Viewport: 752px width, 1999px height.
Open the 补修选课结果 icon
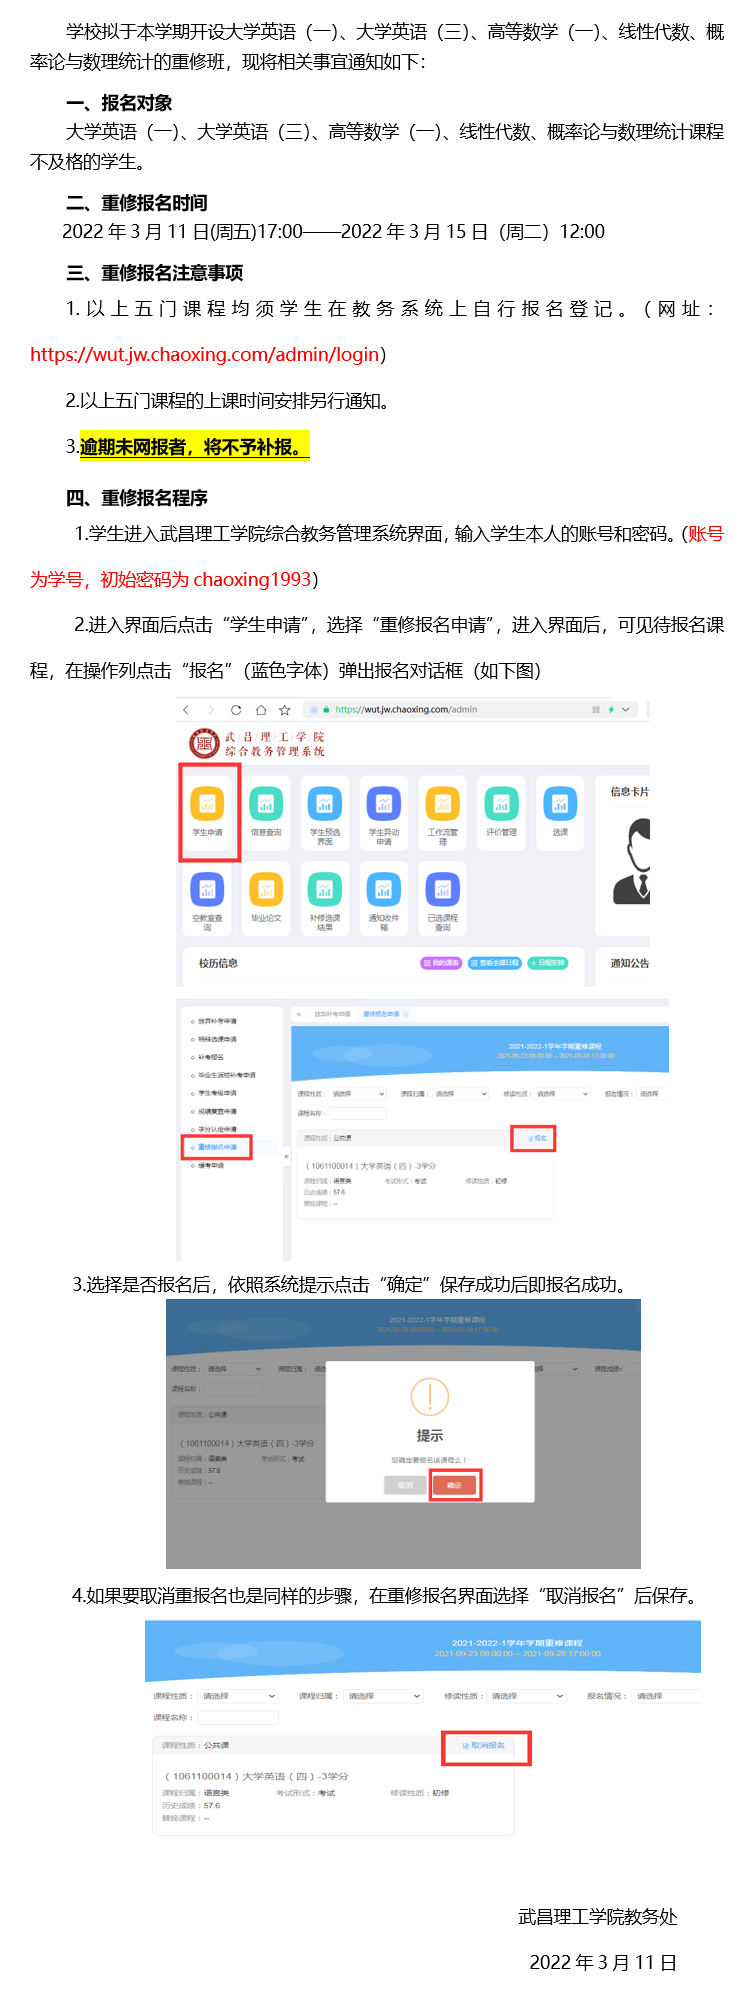[325, 889]
